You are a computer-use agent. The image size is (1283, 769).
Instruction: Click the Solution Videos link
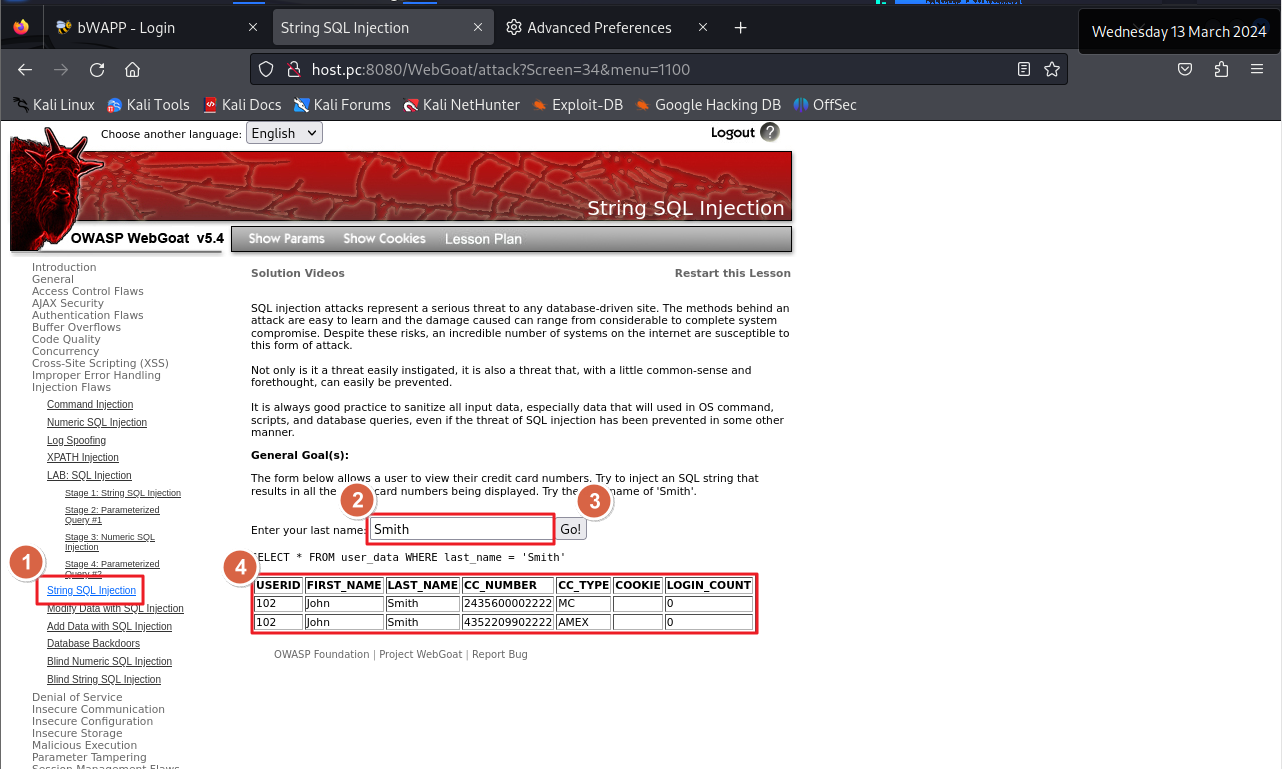pyautogui.click(x=298, y=273)
